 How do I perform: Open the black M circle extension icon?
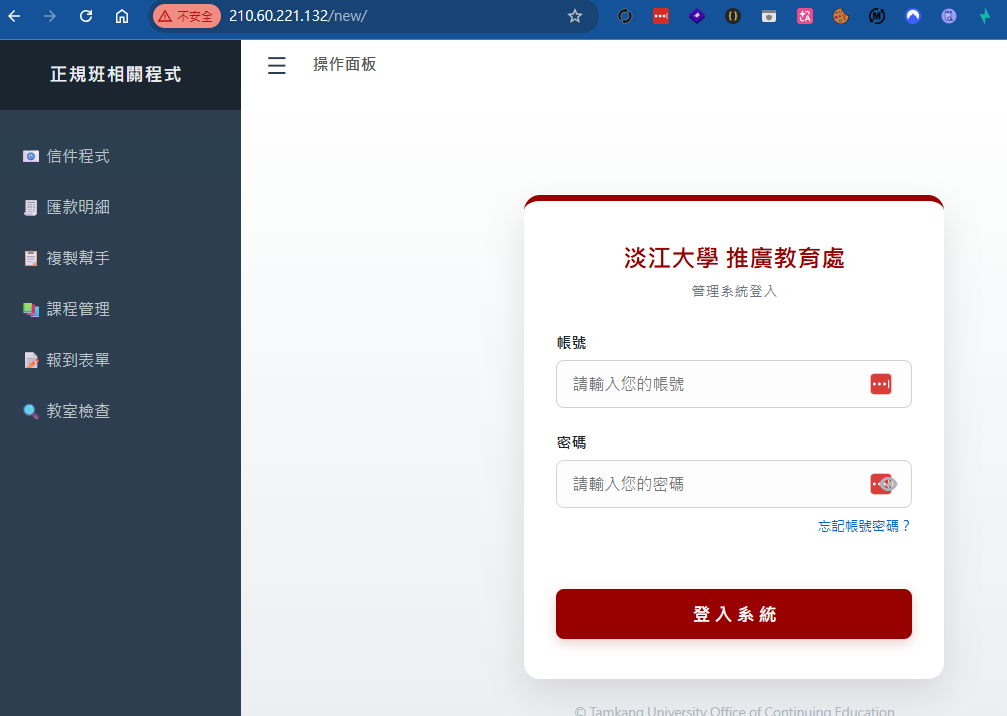[877, 16]
